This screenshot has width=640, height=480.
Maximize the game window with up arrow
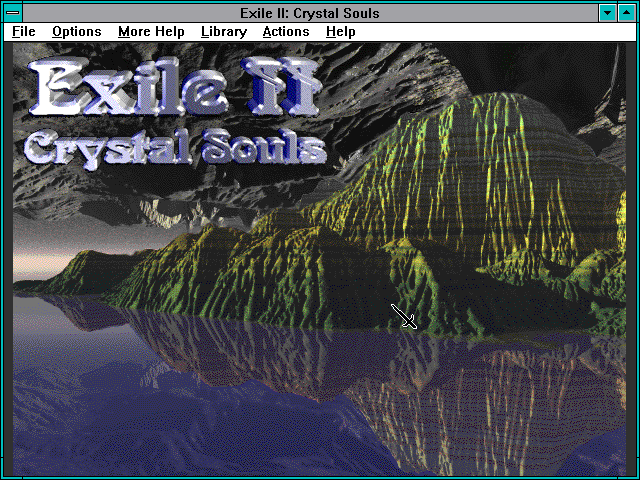(x=626, y=13)
